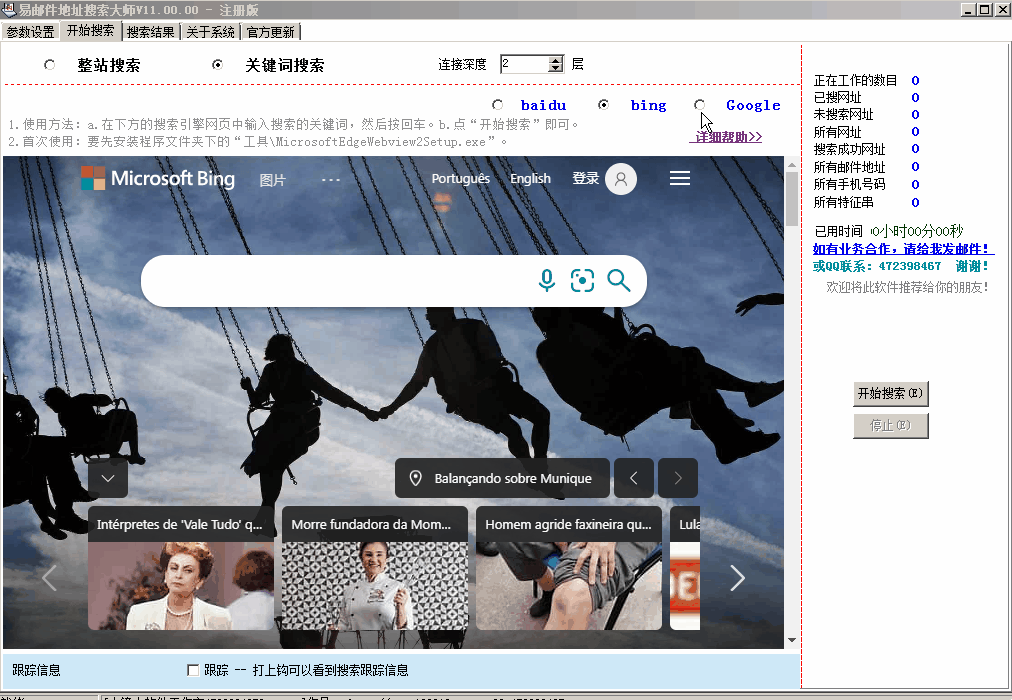Click previous image arrow beside Balançando caption
Image resolution: width=1012 pixels, height=700 pixels.
pyautogui.click(x=633, y=478)
